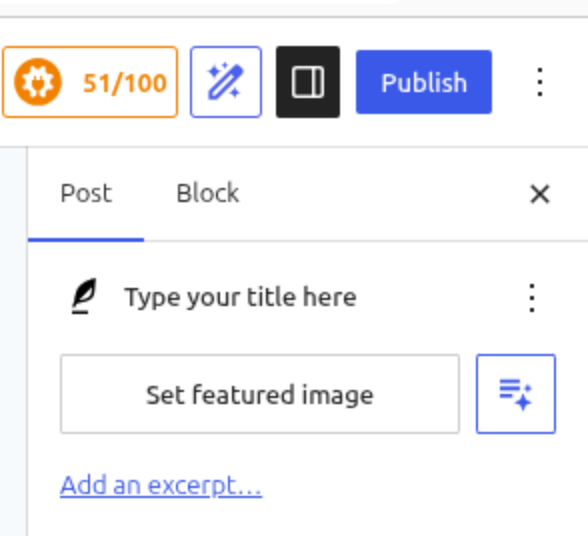
Task: Generate with the AI sparkle text icon
Action: 516,394
